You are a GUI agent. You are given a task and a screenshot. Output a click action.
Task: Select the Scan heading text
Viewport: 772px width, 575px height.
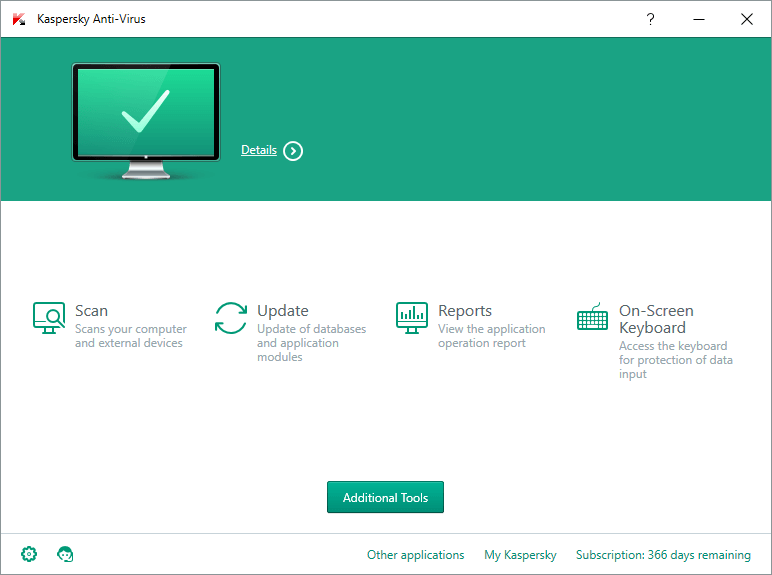[91, 311]
